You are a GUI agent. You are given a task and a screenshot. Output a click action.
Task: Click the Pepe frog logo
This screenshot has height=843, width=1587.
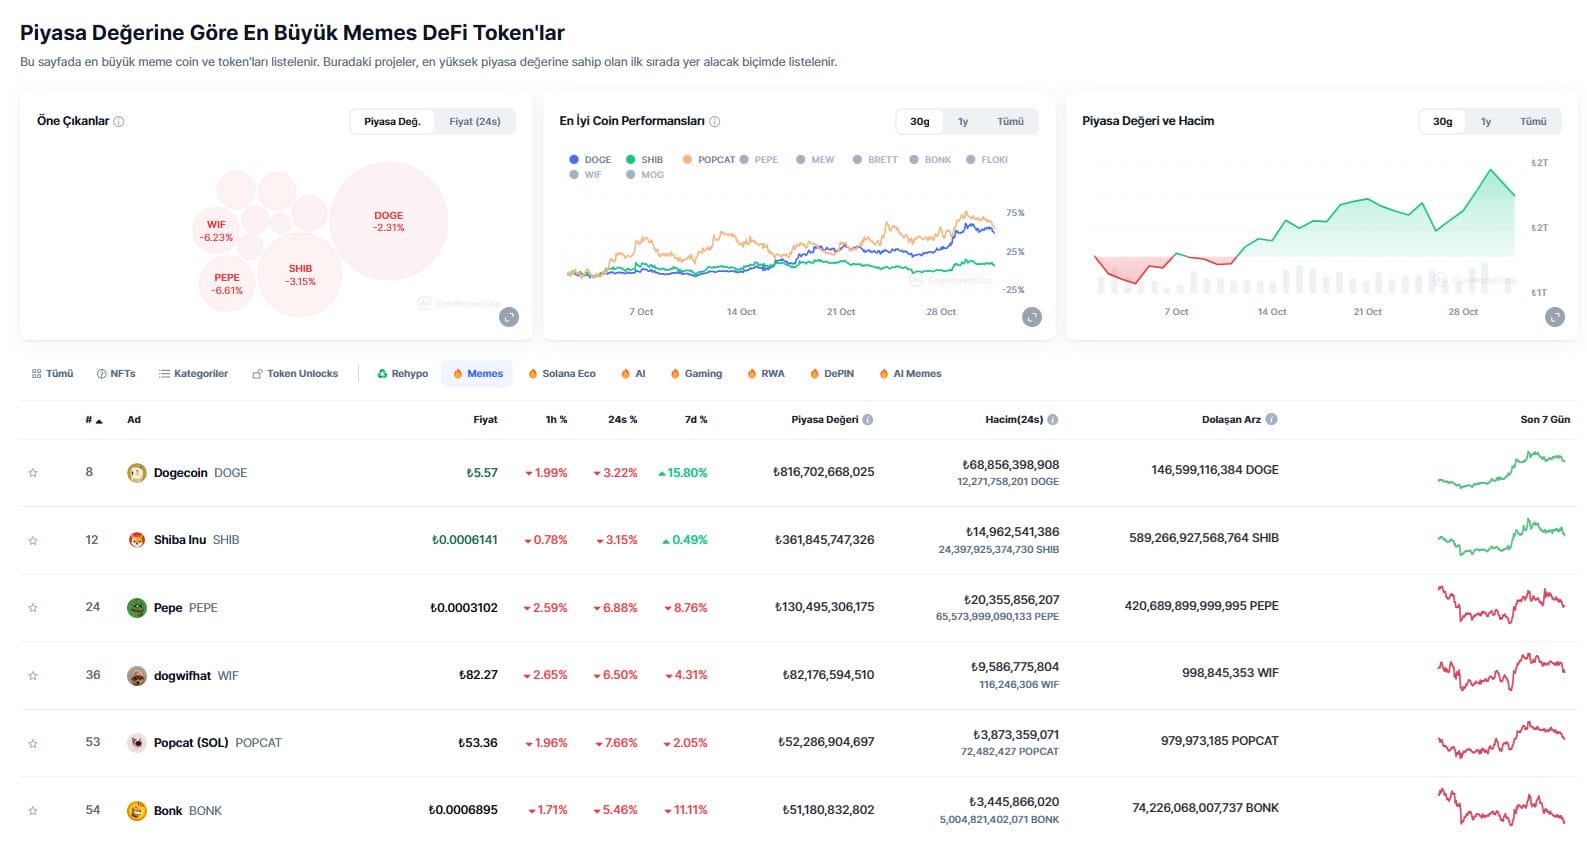[137, 608]
